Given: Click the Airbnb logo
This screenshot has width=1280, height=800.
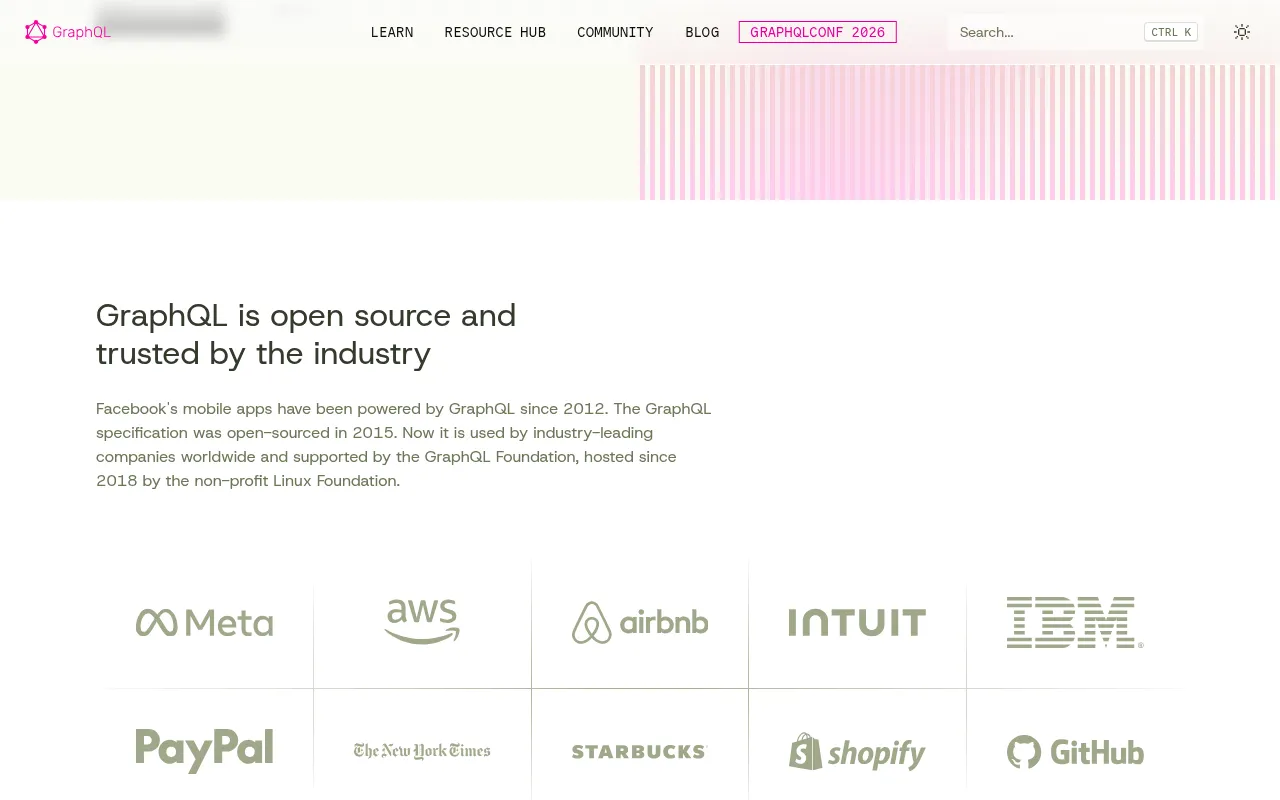Looking at the screenshot, I should coord(640,623).
